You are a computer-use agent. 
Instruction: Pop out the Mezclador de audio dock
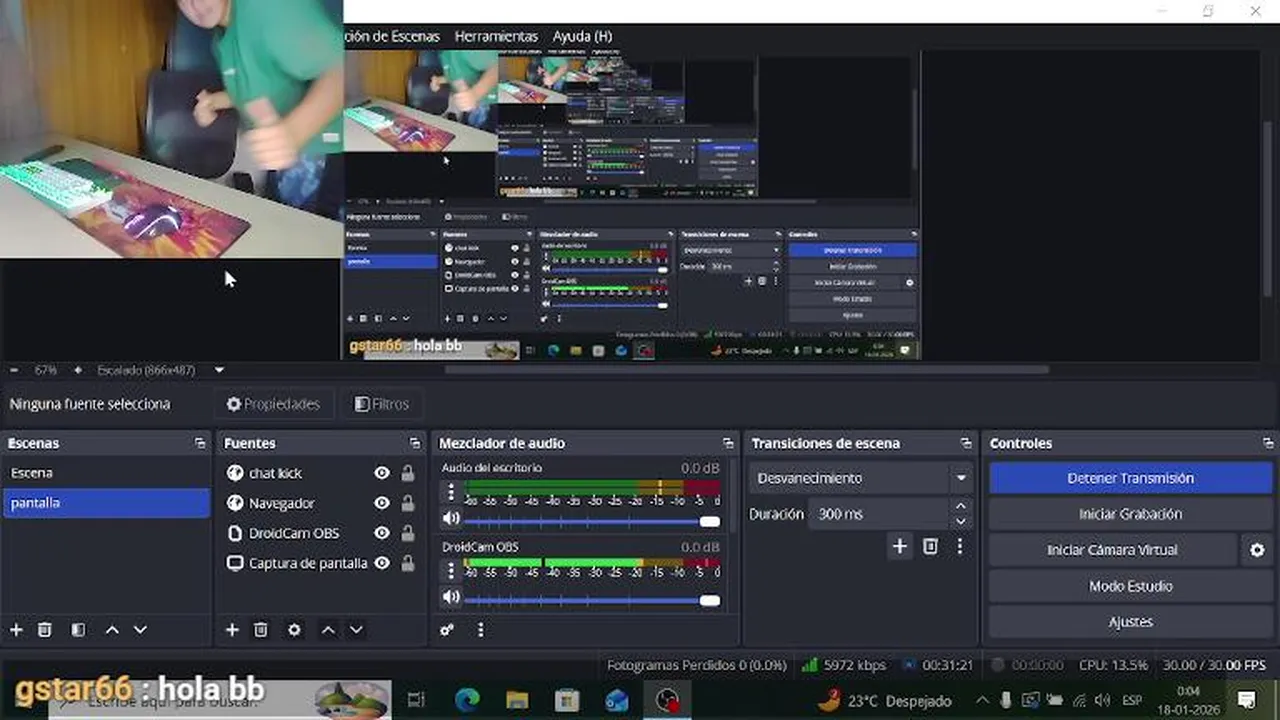pyautogui.click(x=728, y=443)
